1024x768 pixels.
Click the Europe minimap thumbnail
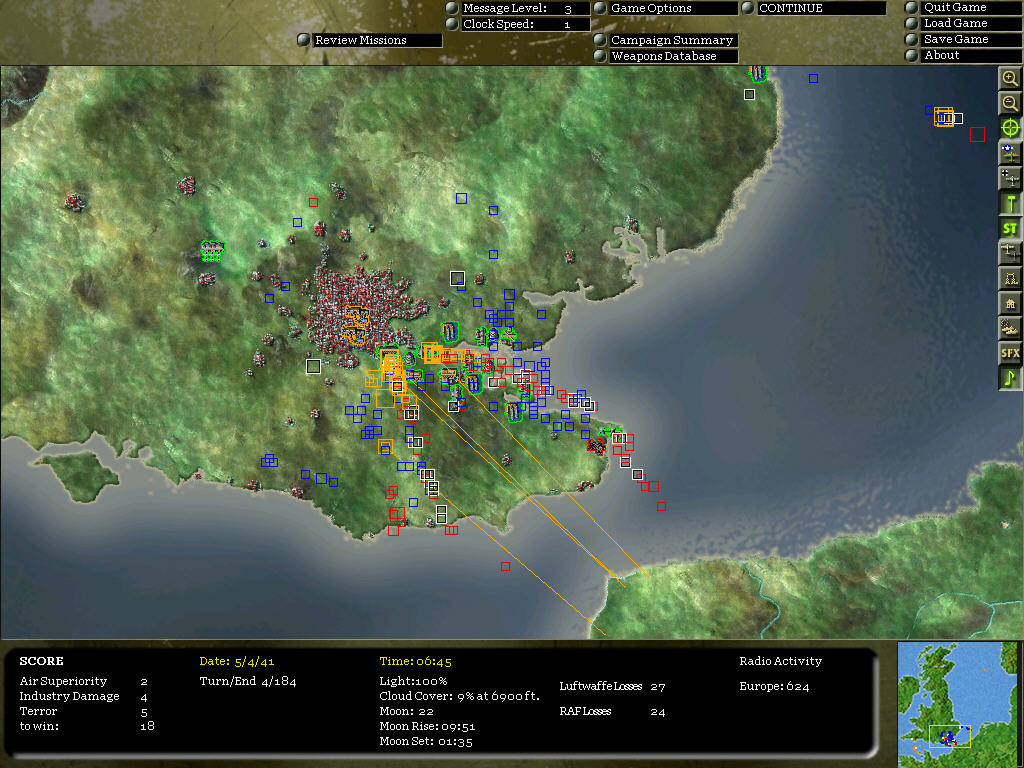pos(957,705)
